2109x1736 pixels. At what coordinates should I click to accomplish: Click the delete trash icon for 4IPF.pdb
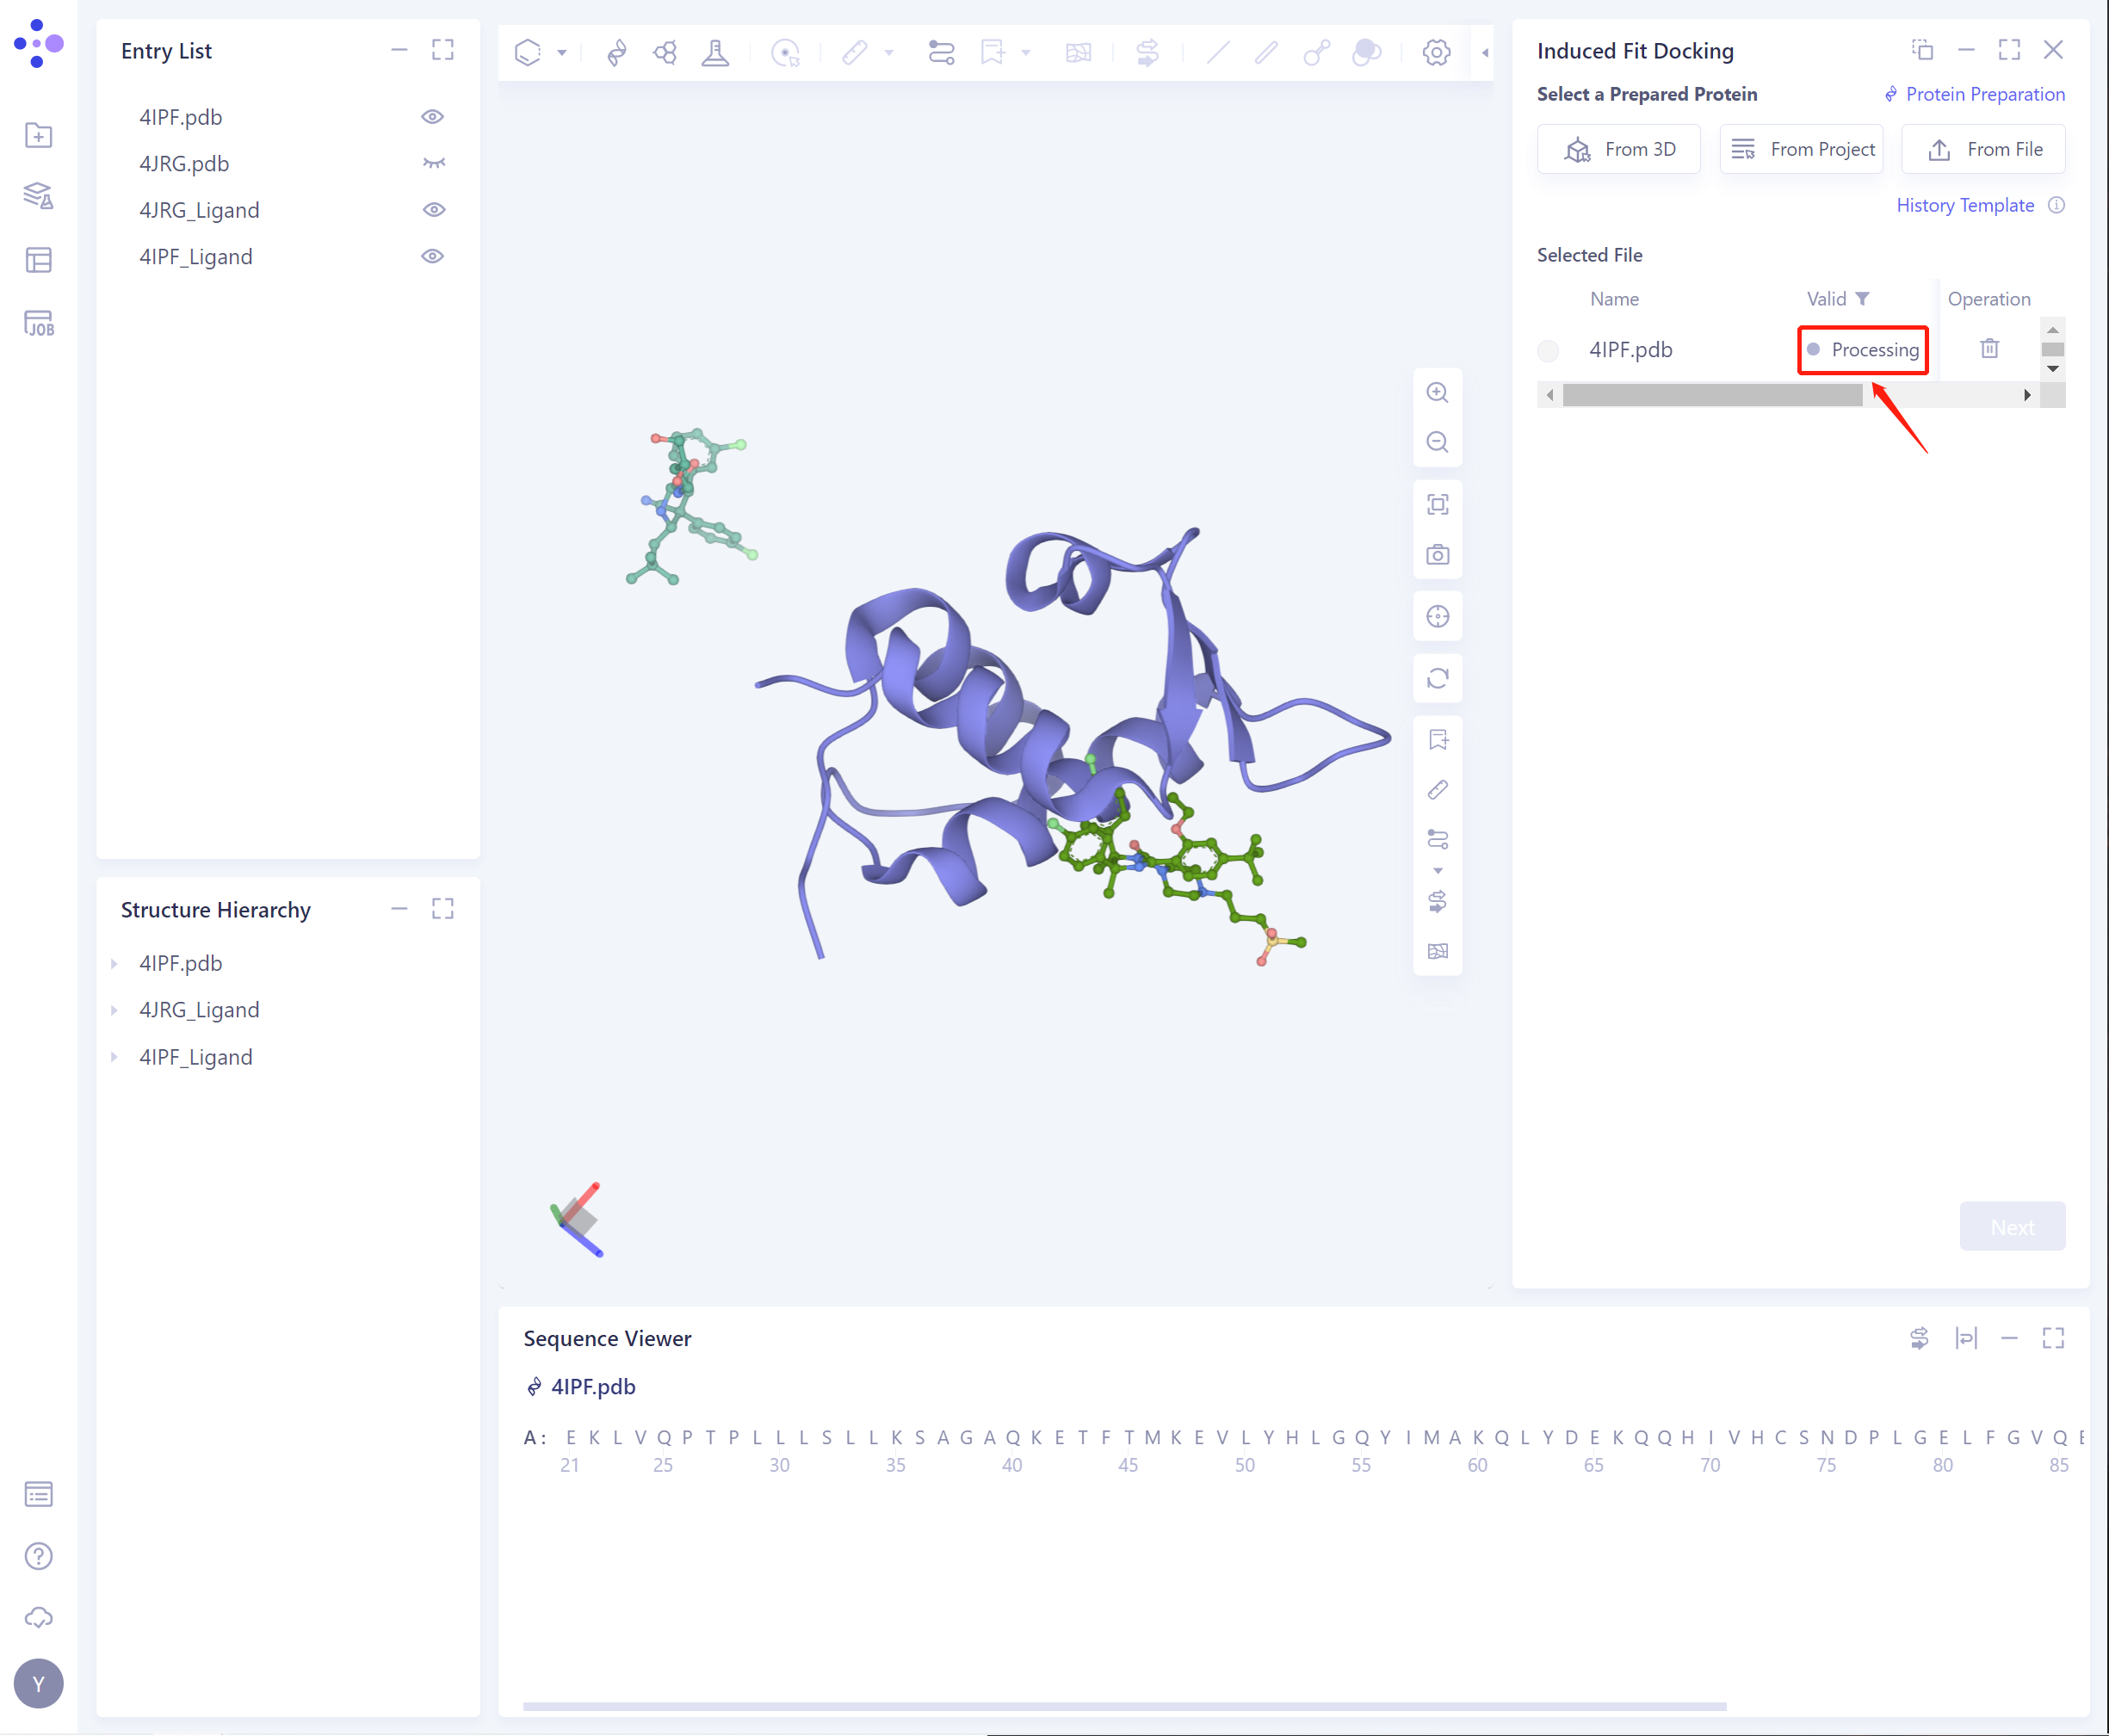pyautogui.click(x=1989, y=349)
